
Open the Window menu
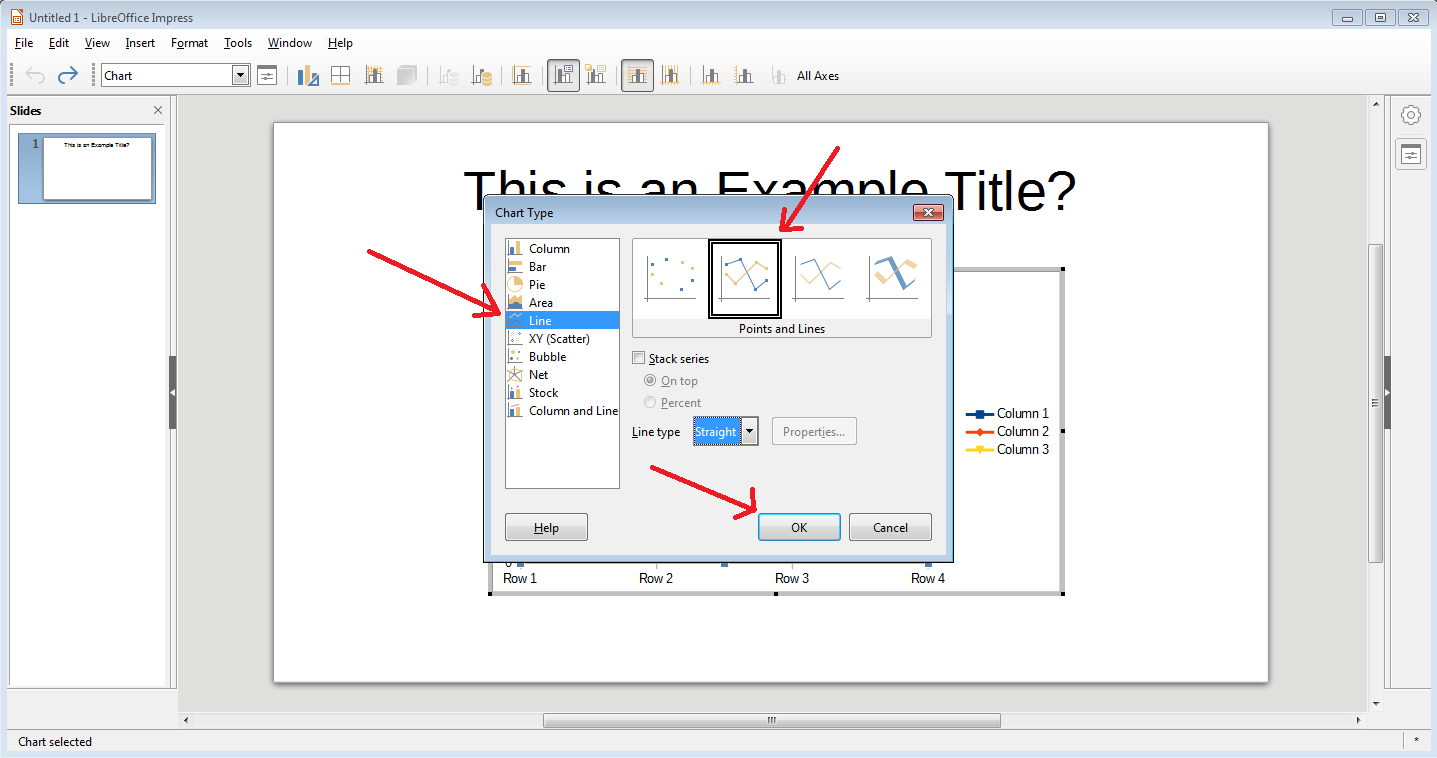tap(290, 43)
